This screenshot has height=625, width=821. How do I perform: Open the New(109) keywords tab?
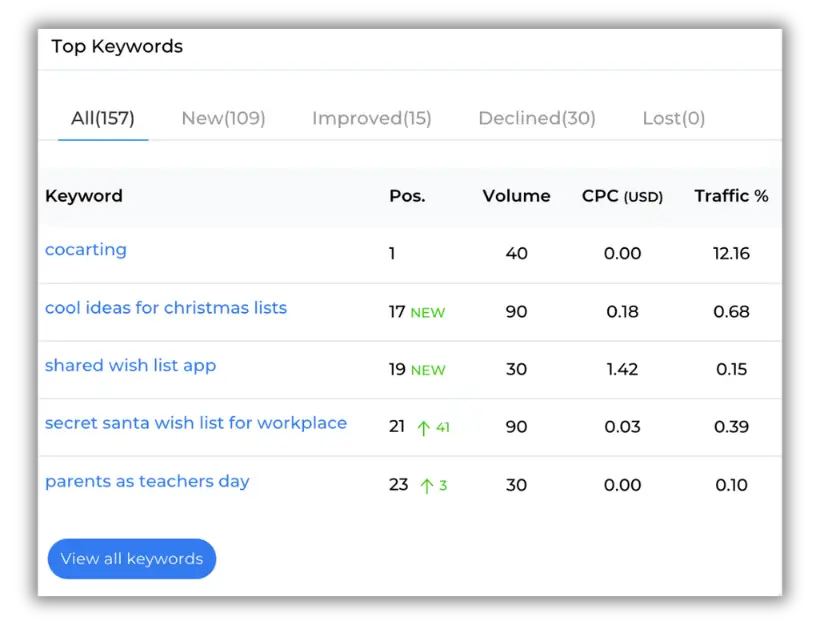point(223,117)
